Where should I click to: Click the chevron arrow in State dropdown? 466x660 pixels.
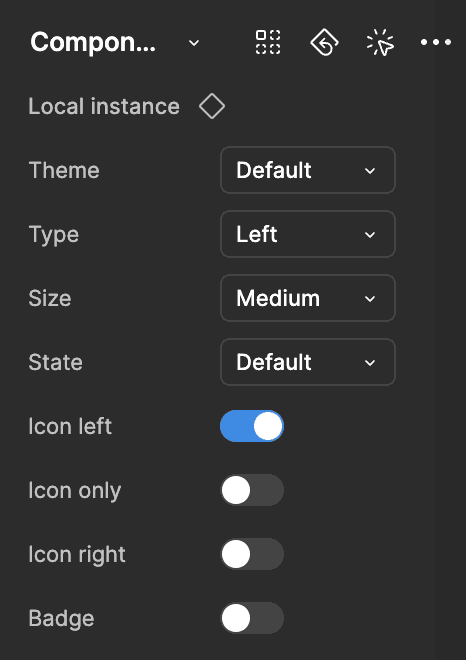(370, 363)
